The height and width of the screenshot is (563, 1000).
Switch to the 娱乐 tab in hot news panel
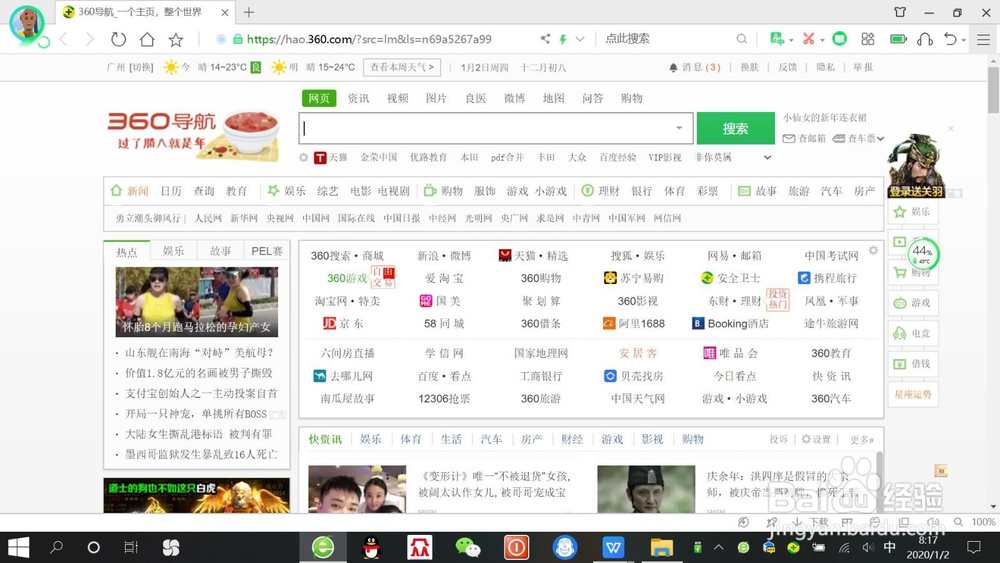coord(173,251)
